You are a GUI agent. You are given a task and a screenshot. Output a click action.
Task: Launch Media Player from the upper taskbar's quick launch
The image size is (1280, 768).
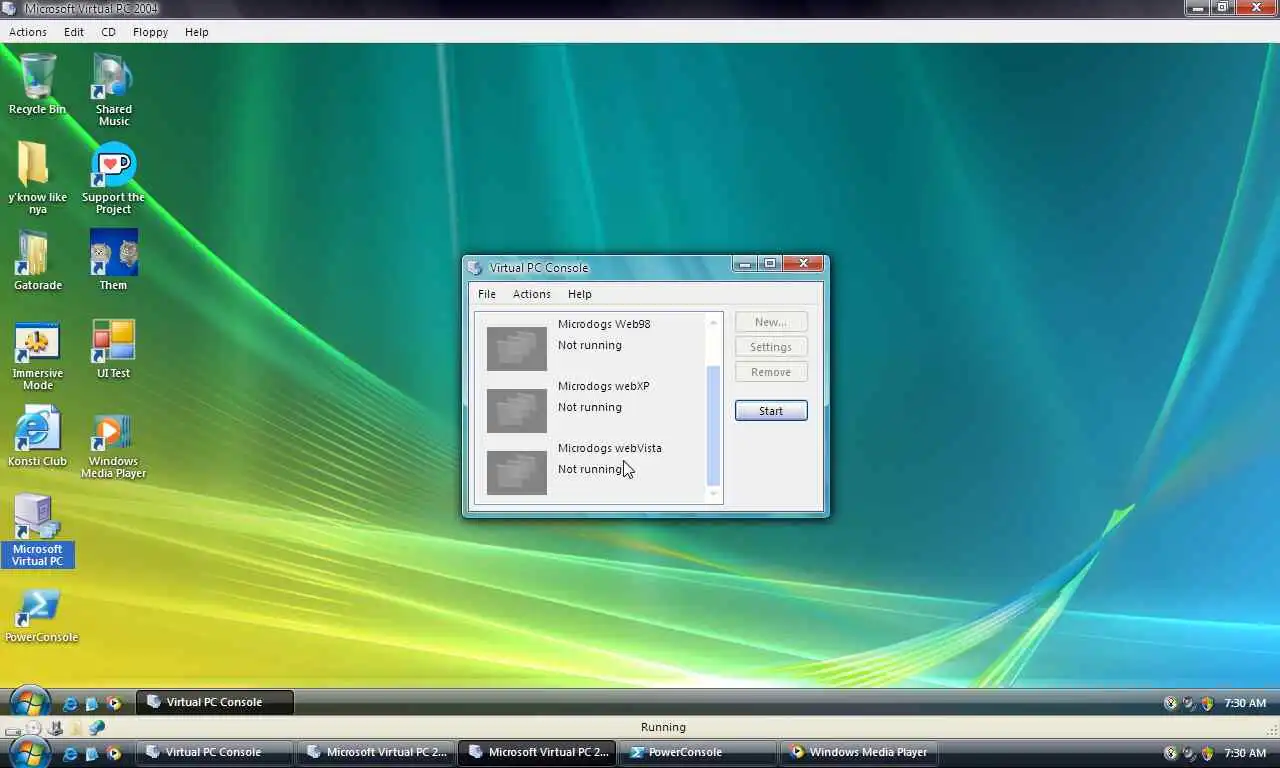114,703
